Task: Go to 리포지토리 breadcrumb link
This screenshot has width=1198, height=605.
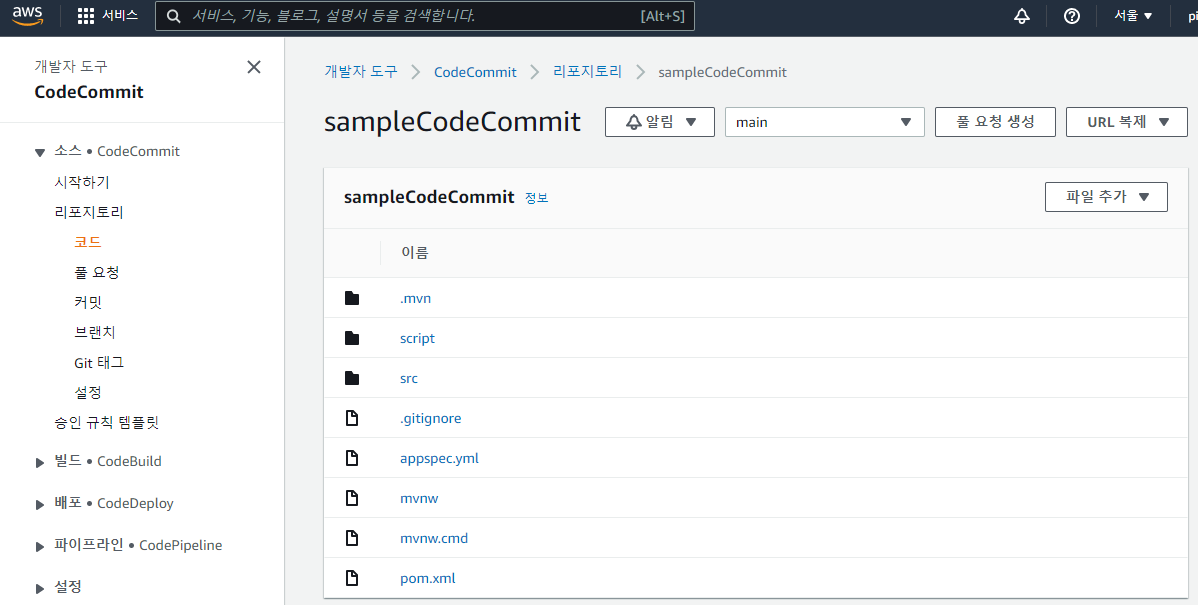Action: click(588, 72)
